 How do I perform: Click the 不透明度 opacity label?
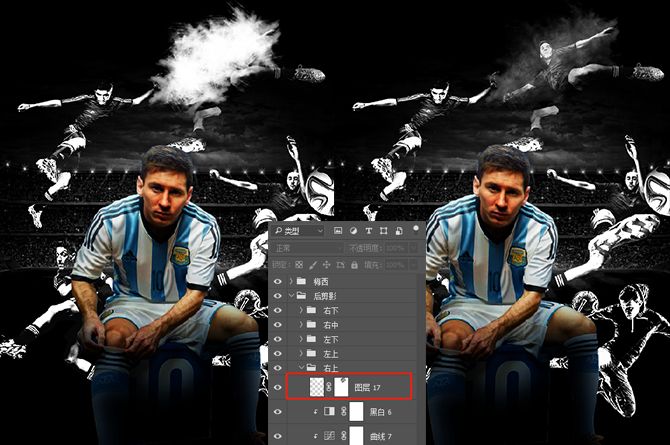(x=365, y=248)
